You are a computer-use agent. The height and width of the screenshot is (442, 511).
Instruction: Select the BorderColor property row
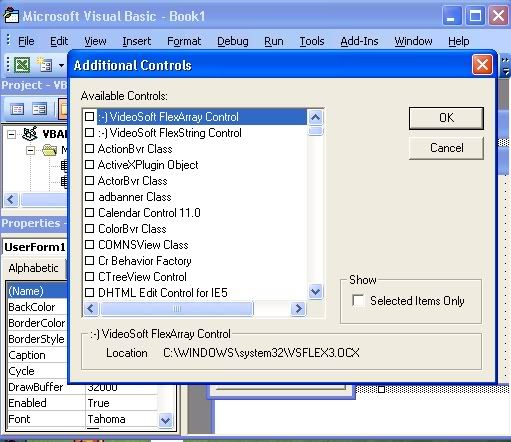coord(37,323)
